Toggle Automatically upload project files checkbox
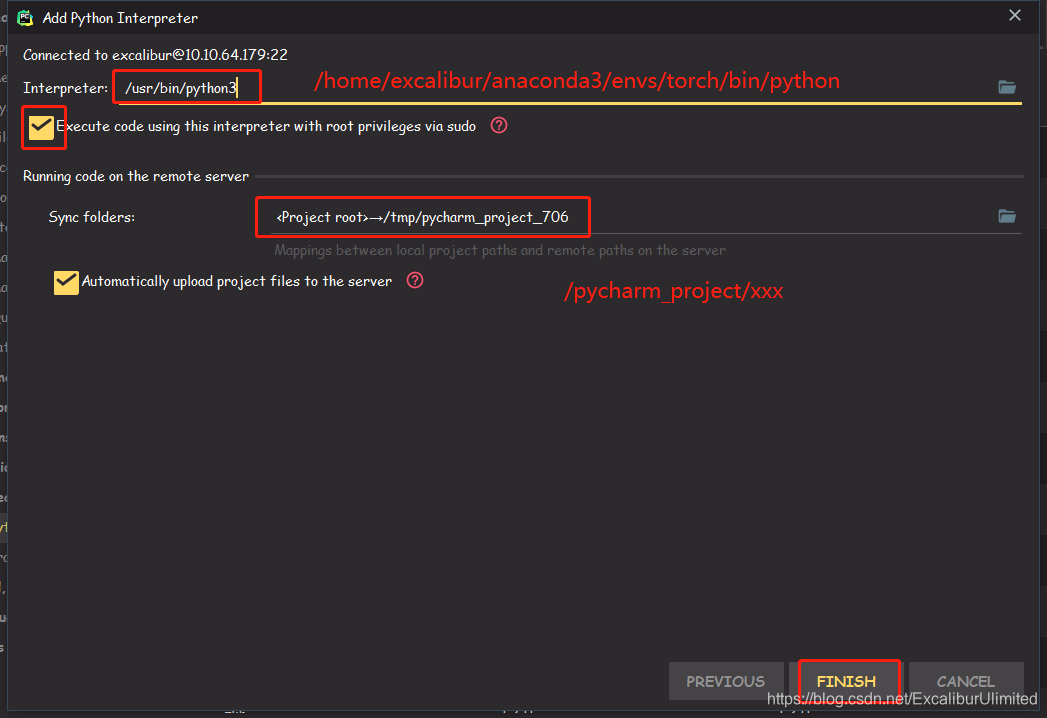 [66, 282]
